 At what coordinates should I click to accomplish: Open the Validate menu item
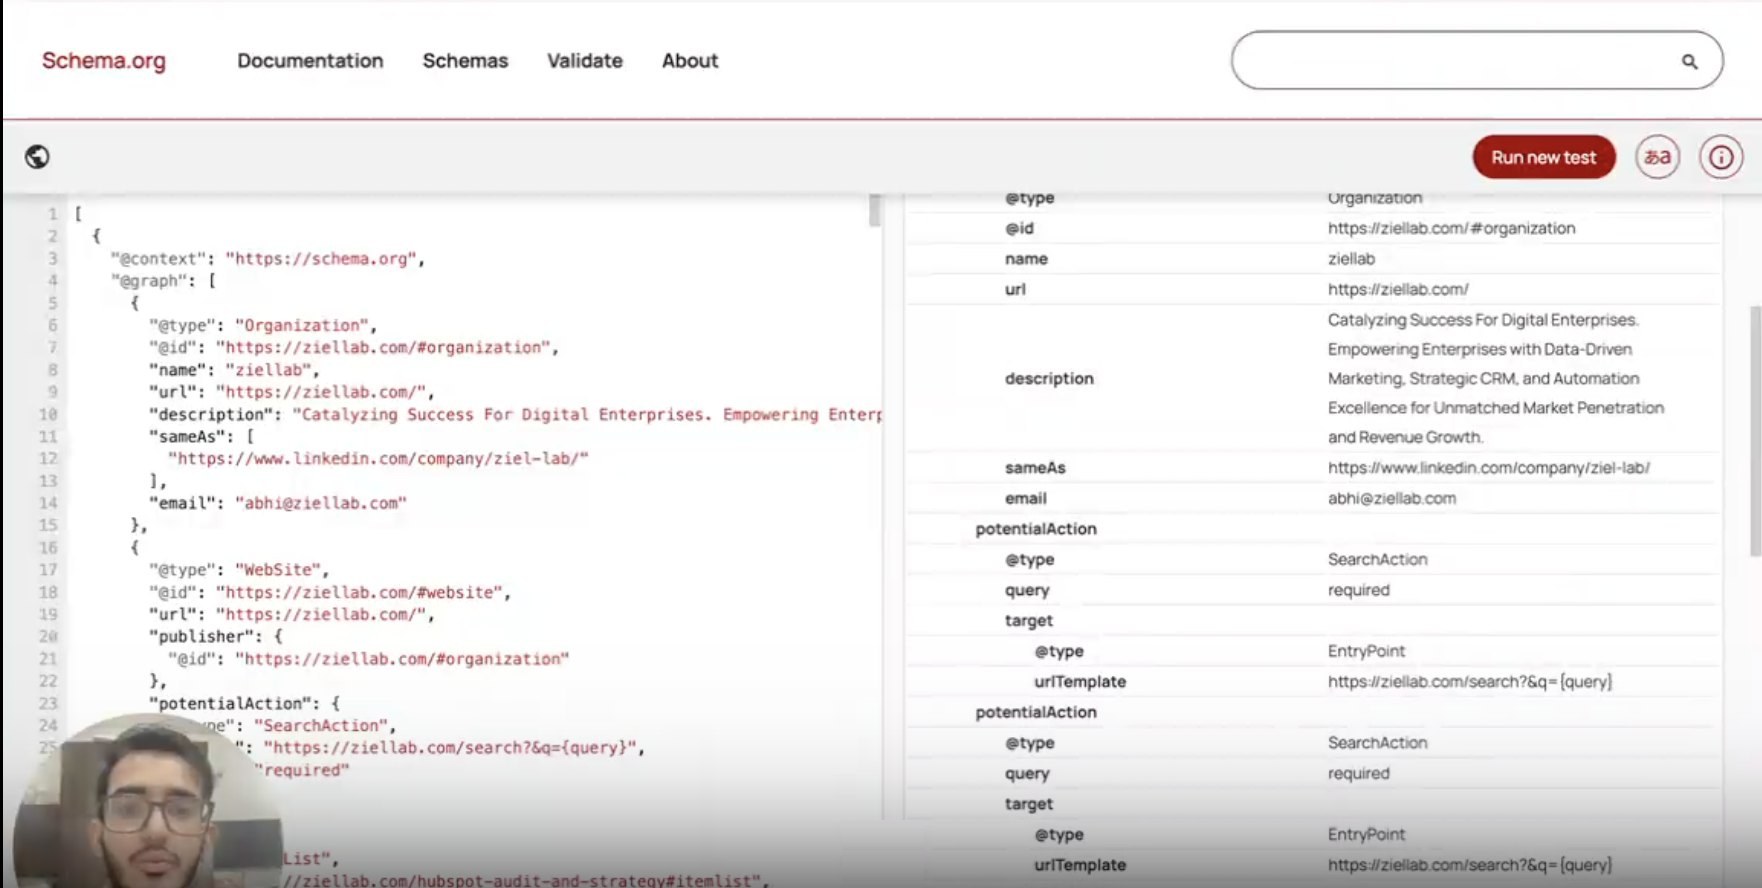pyautogui.click(x=585, y=61)
